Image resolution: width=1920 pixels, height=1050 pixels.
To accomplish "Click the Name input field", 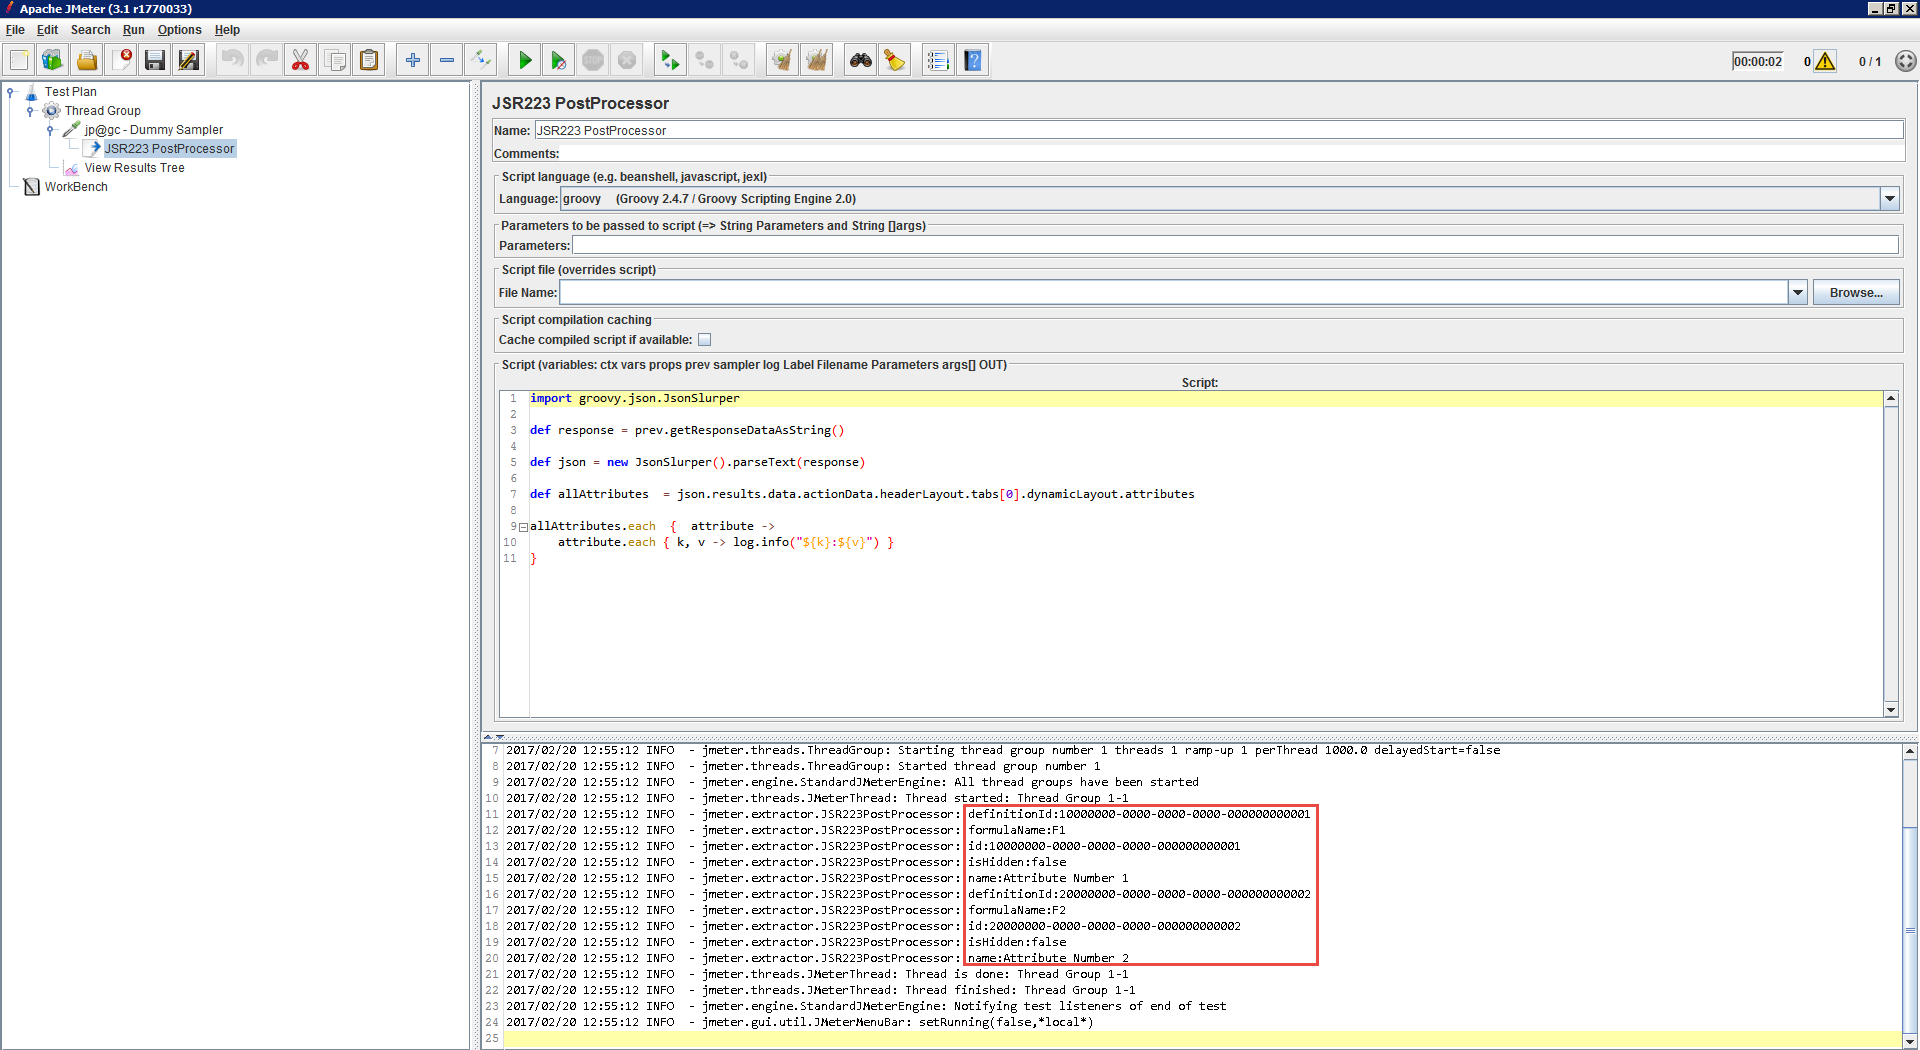I will click(1218, 130).
